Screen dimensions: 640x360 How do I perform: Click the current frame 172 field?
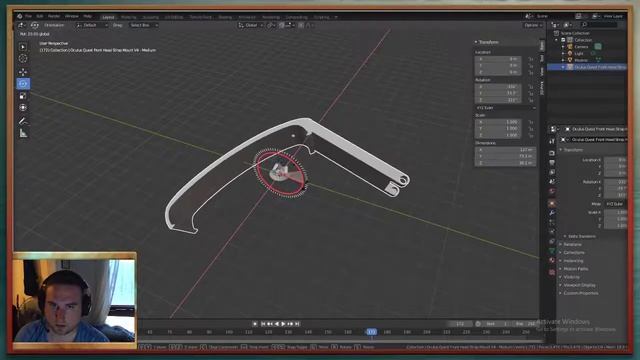(x=460, y=324)
